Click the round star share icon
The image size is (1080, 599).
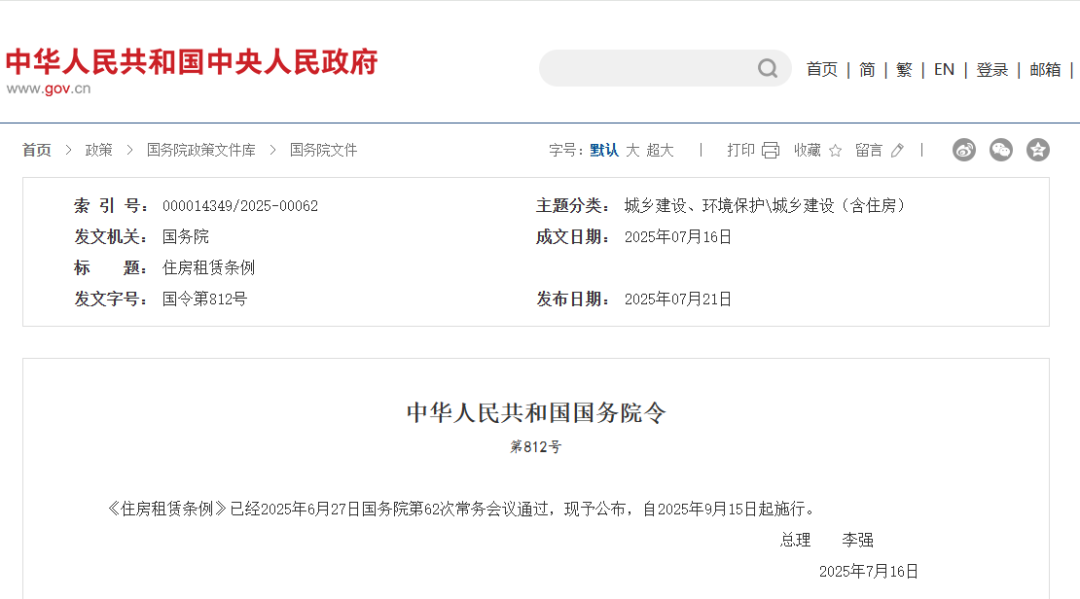click(1038, 149)
